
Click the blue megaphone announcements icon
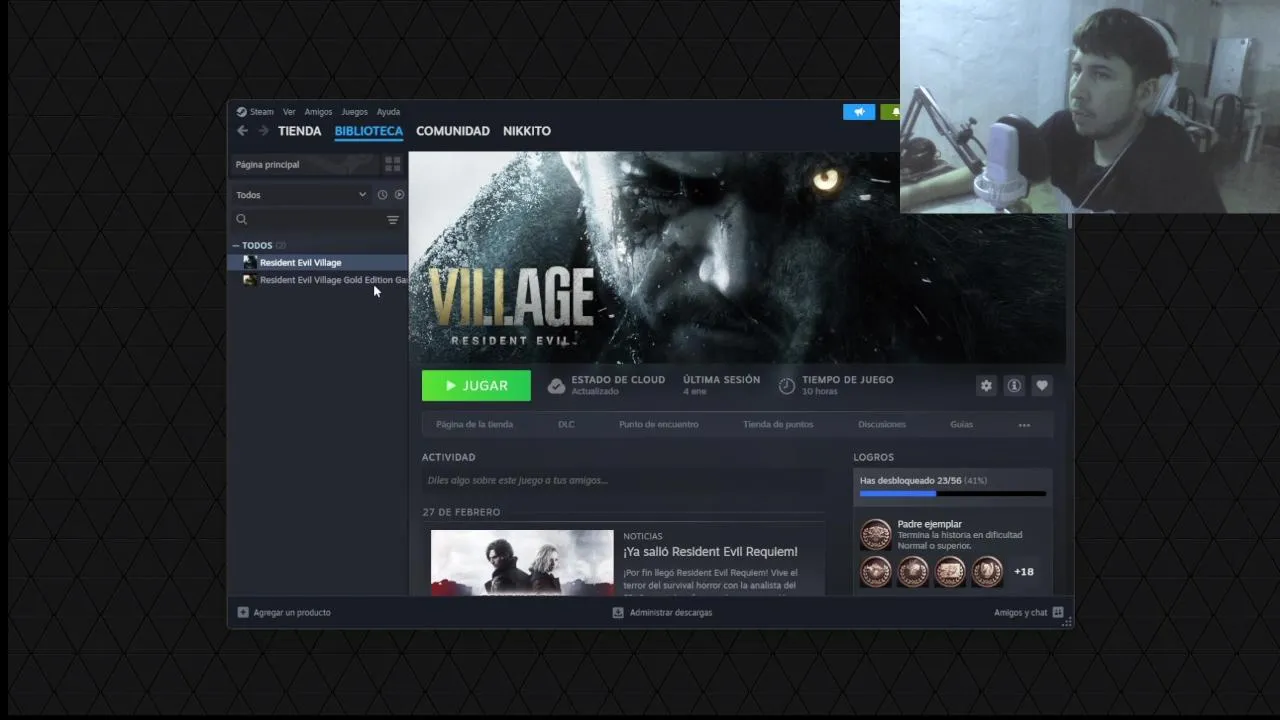pyautogui.click(x=859, y=112)
